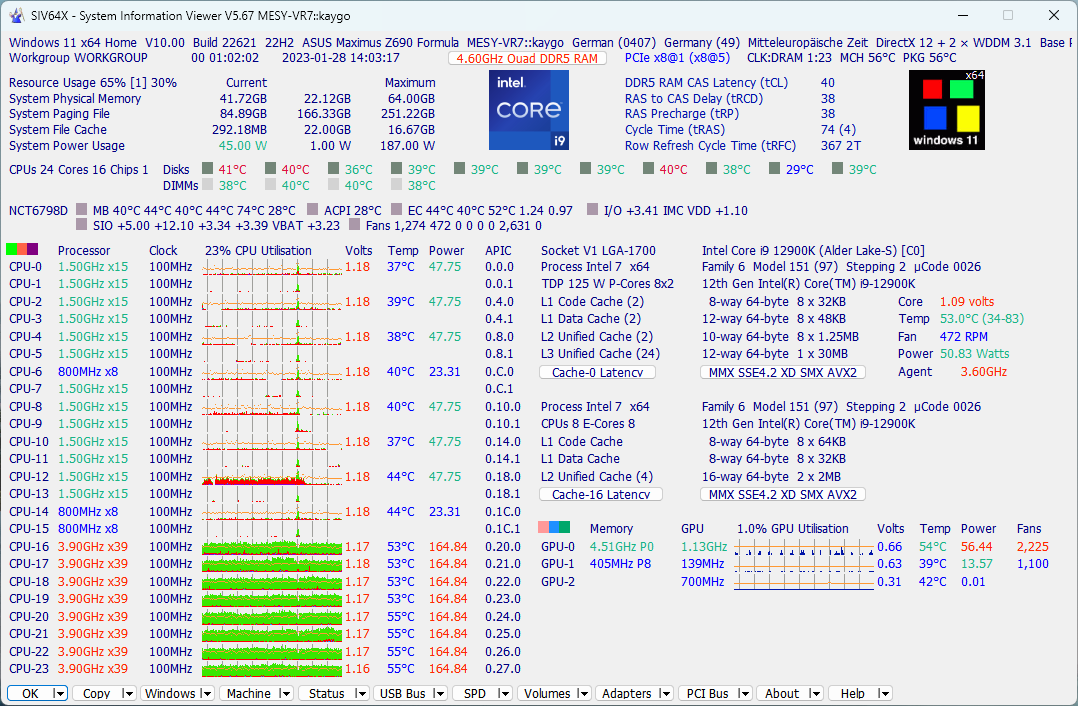Click the GPU colour legend beside Memory

554,527
